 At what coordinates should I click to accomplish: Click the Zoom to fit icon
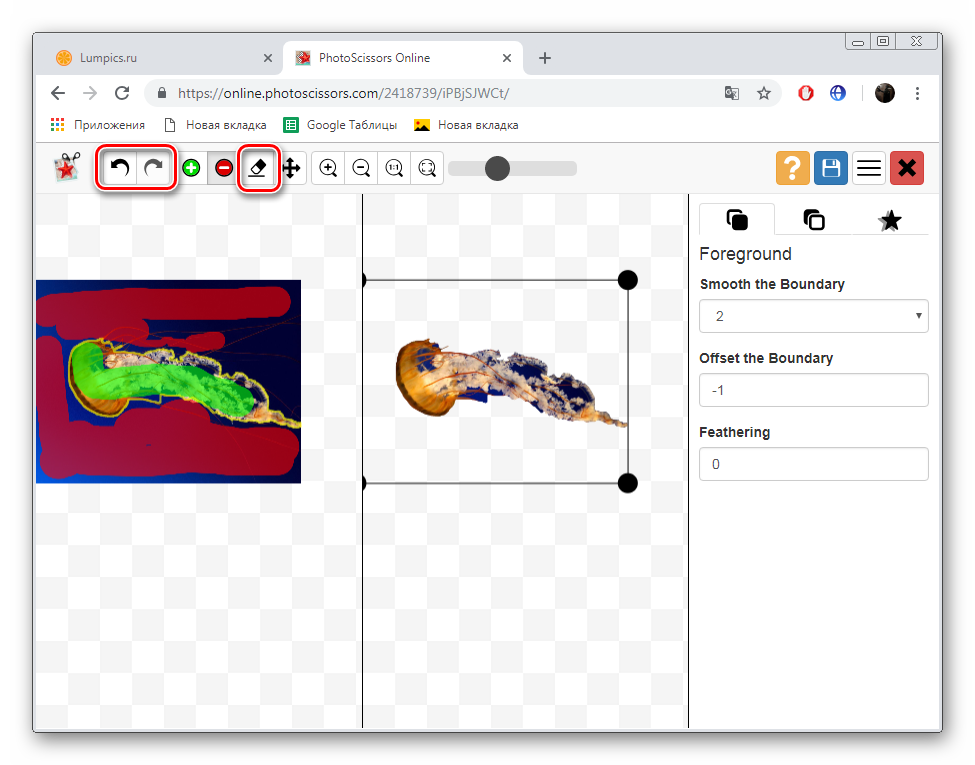pos(428,169)
